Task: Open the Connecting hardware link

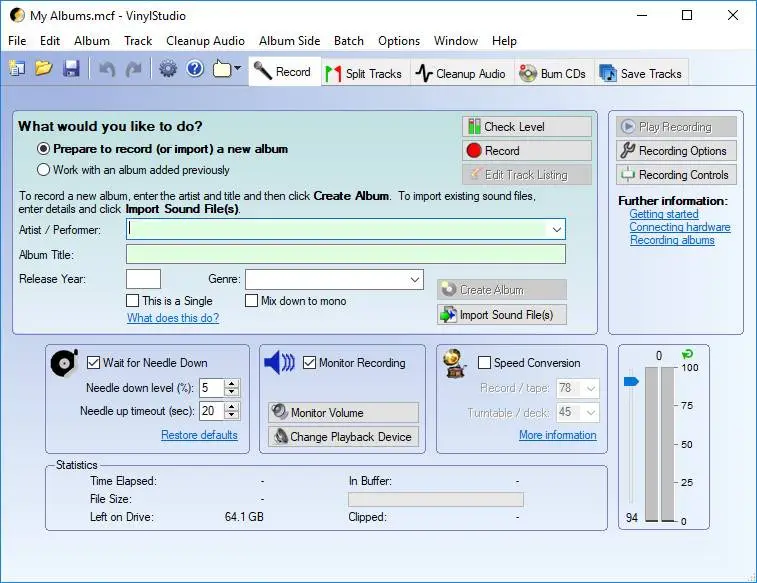Action: click(x=680, y=227)
